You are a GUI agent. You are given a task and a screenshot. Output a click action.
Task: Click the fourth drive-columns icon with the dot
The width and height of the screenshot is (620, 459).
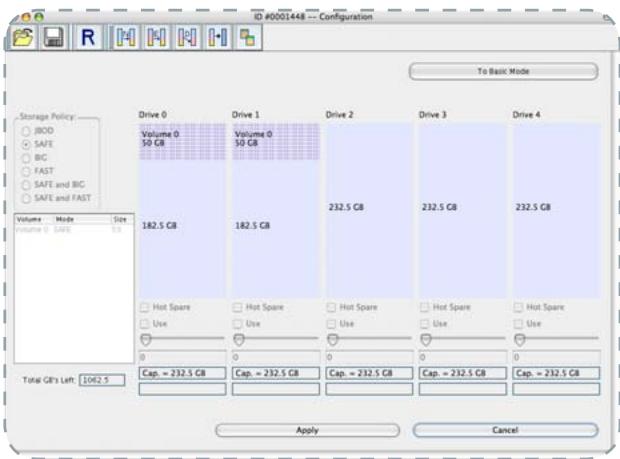217,38
